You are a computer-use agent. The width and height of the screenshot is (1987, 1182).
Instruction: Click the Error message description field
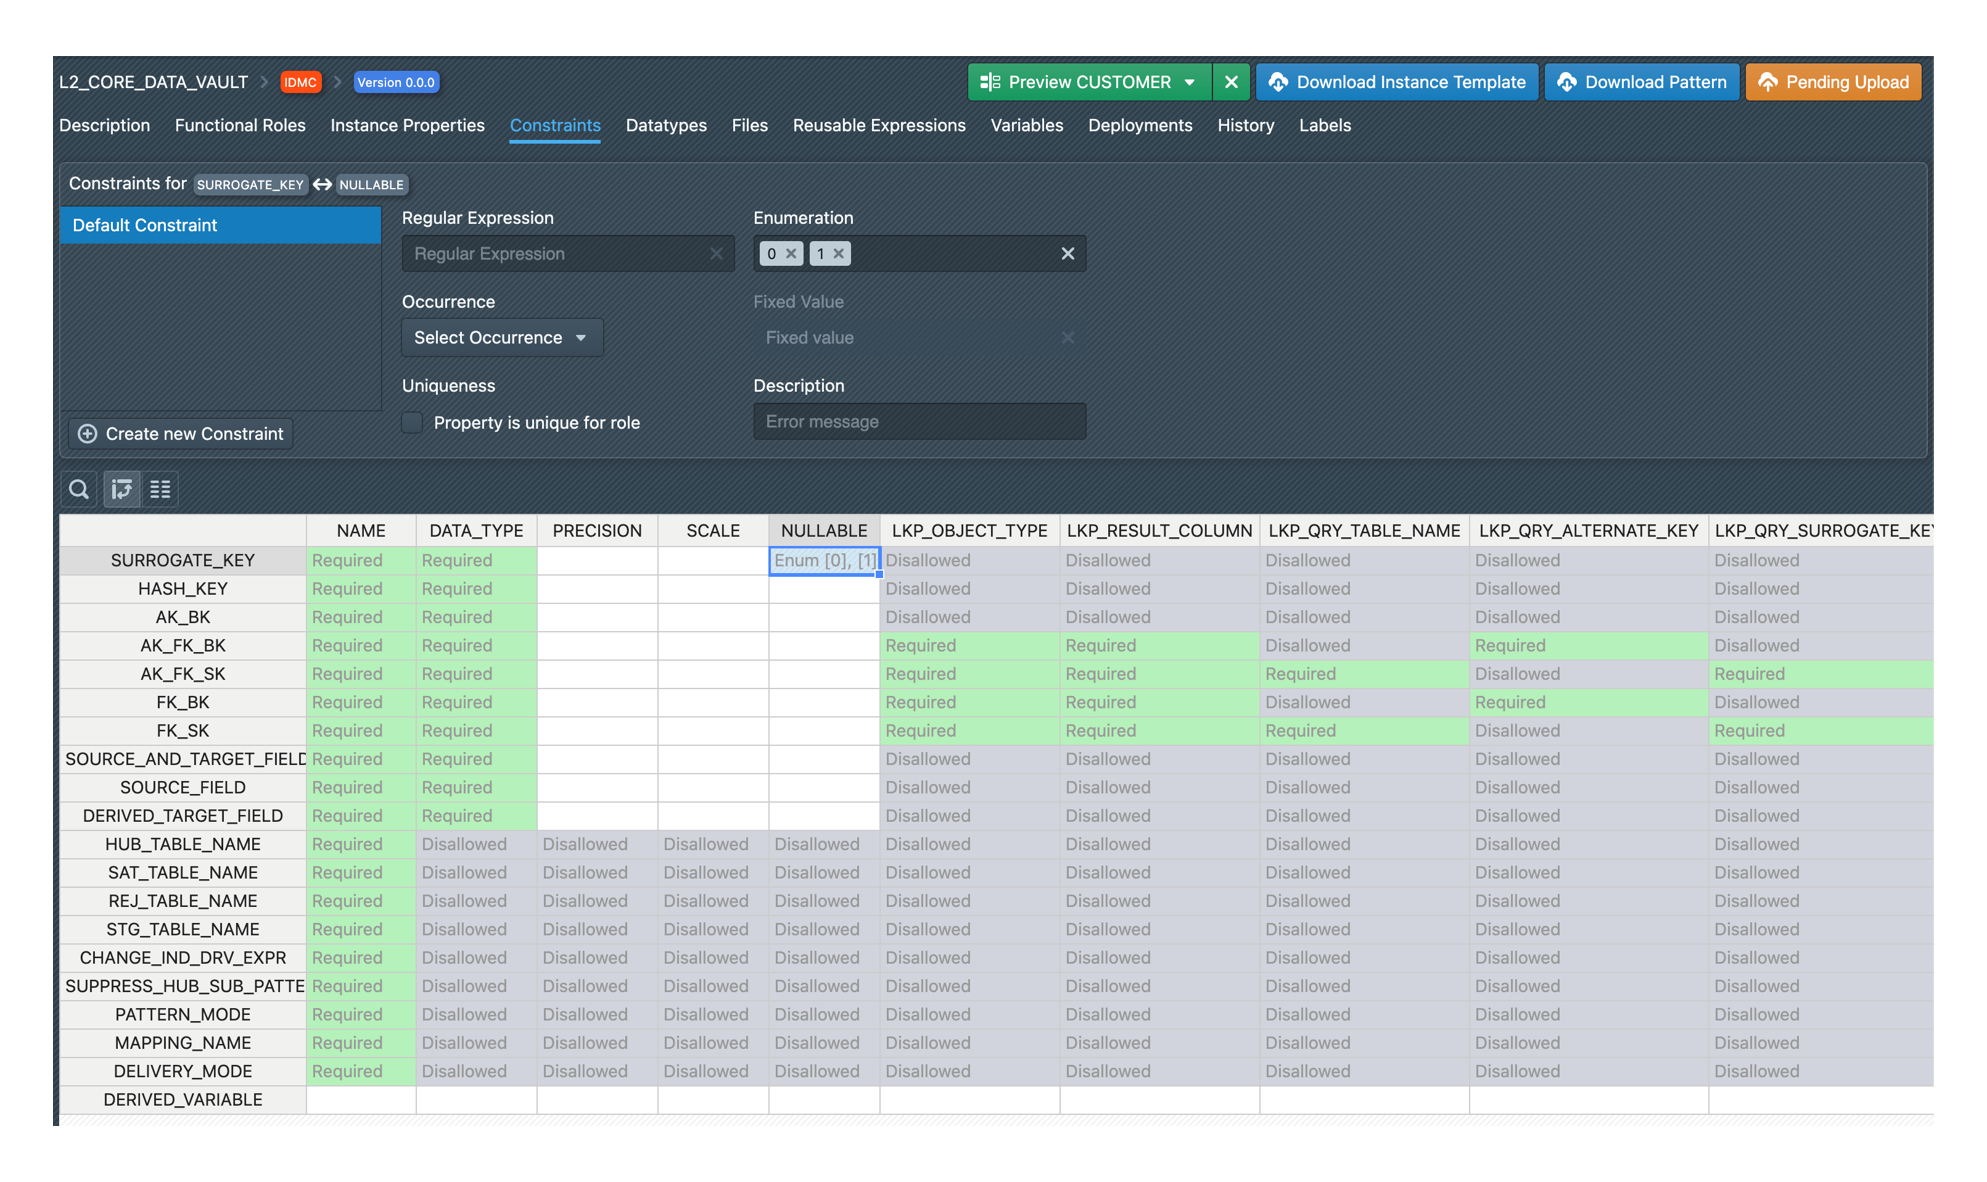coord(919,422)
